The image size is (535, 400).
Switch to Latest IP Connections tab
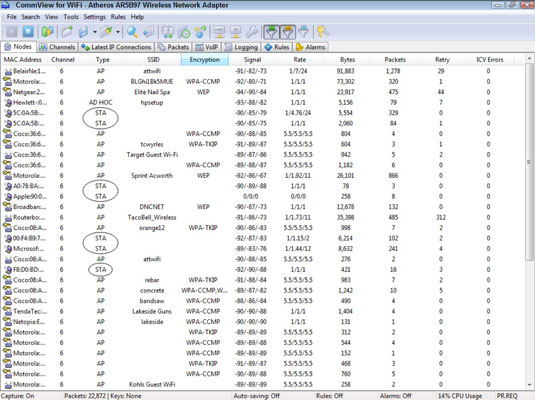coord(116,47)
